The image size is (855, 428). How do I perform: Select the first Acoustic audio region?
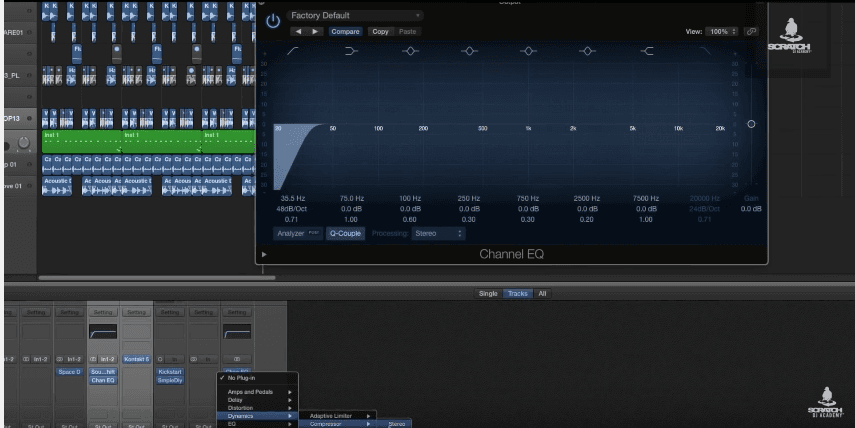[57, 186]
